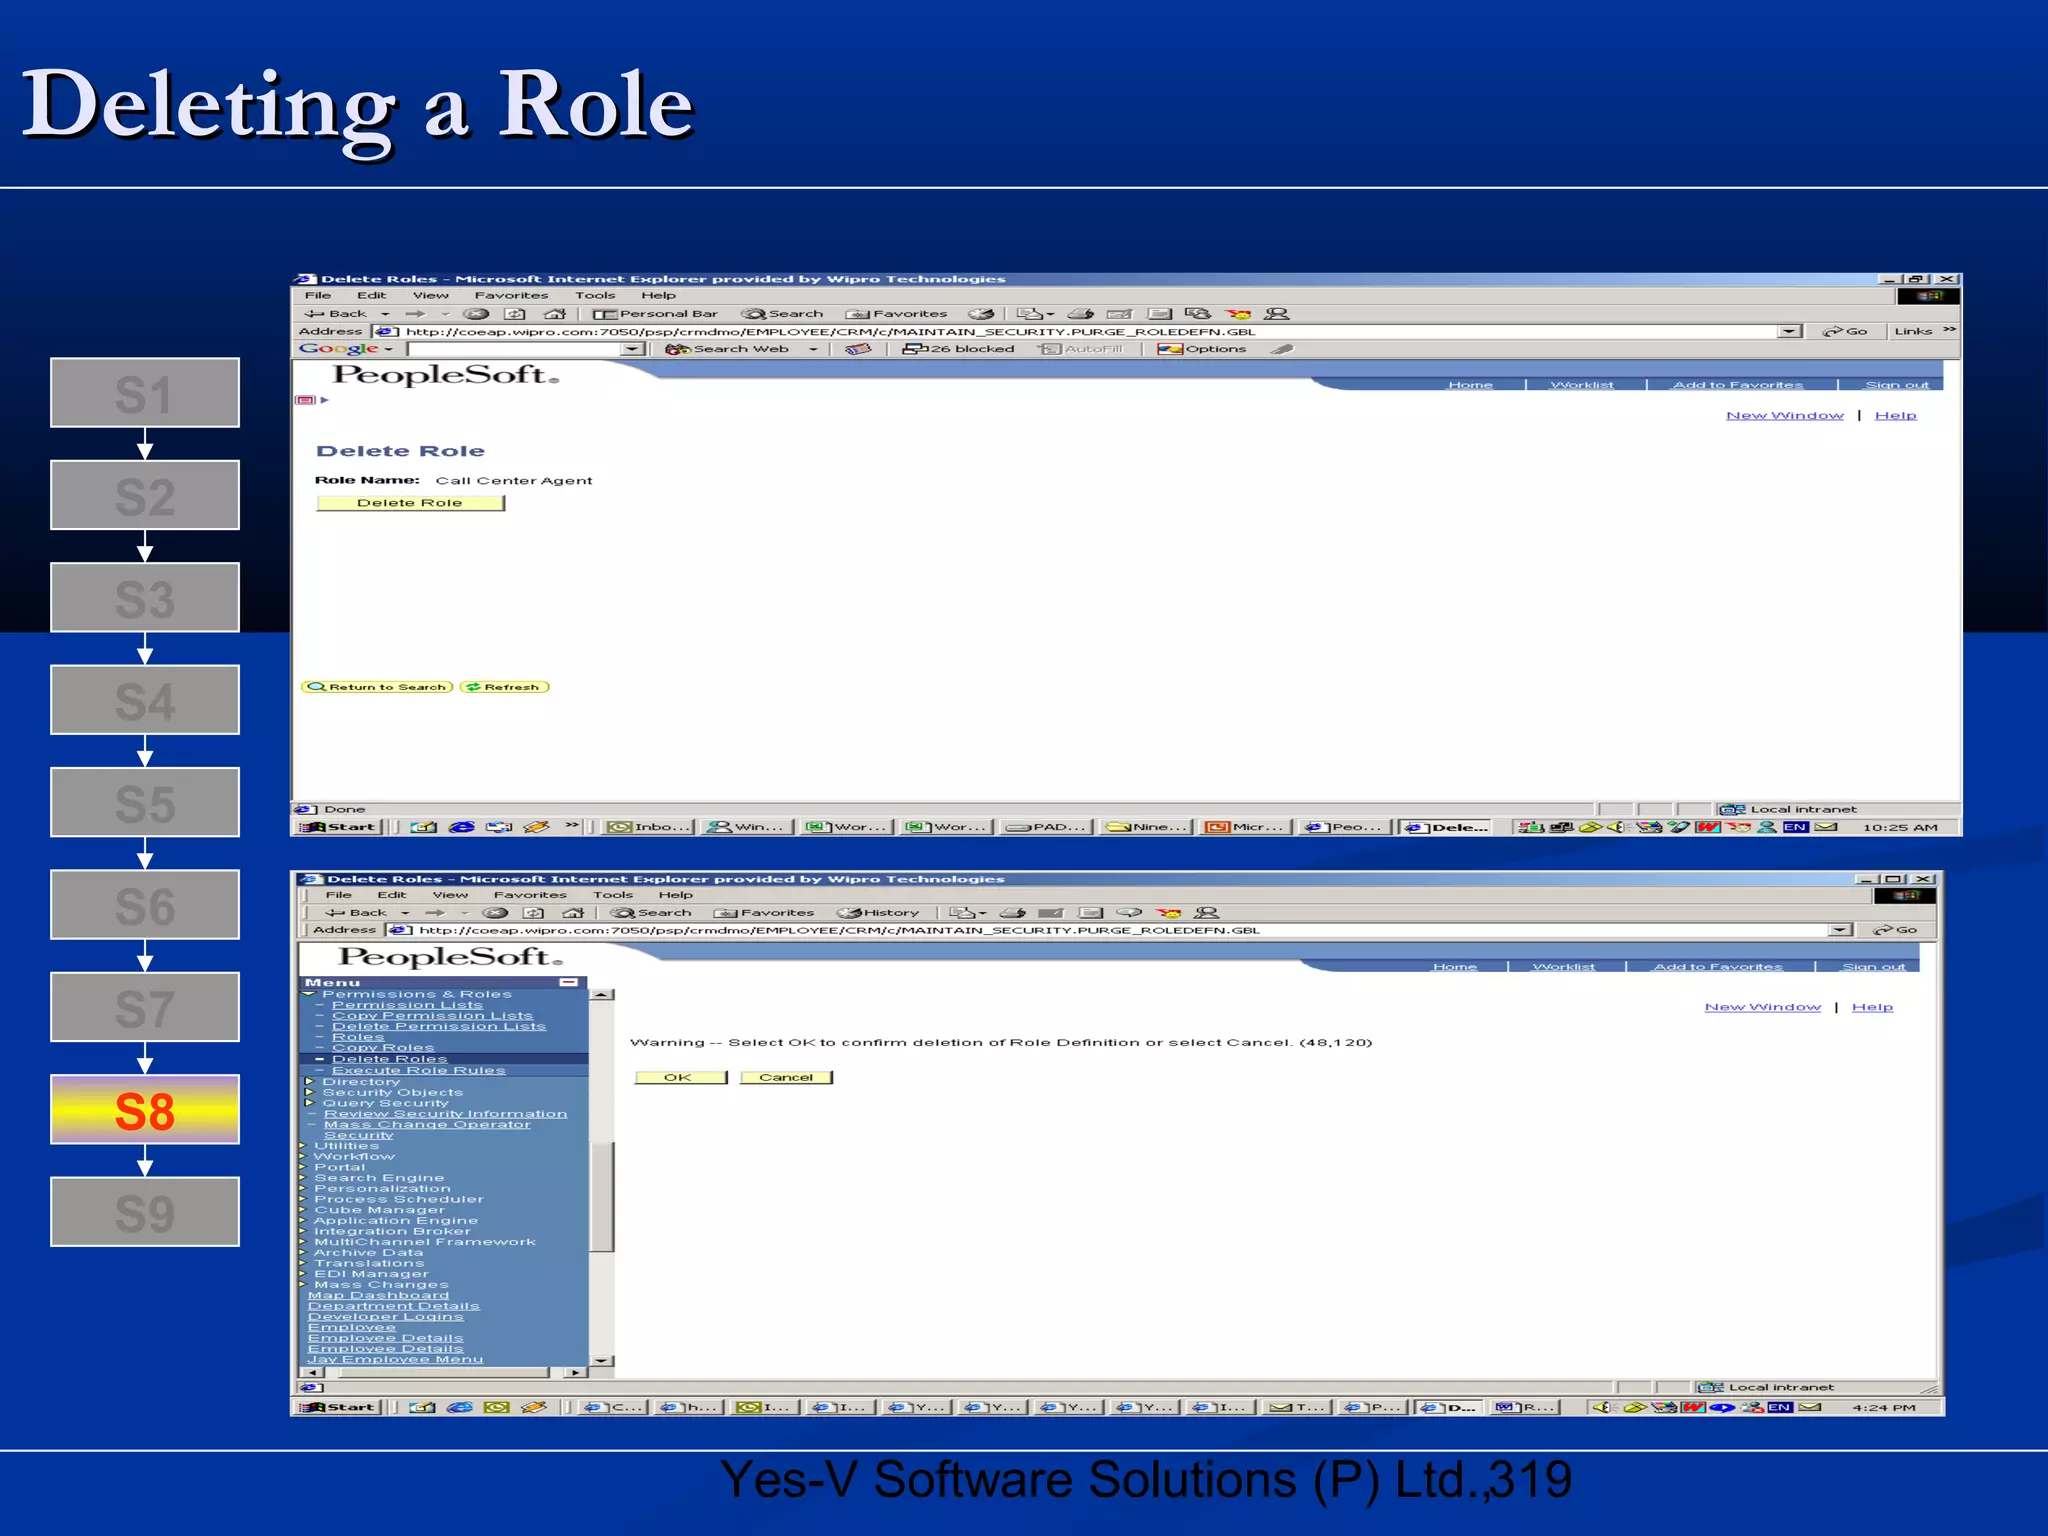The height and width of the screenshot is (1536, 2048).
Task: Open Tools menu in upper browser
Action: point(595,295)
